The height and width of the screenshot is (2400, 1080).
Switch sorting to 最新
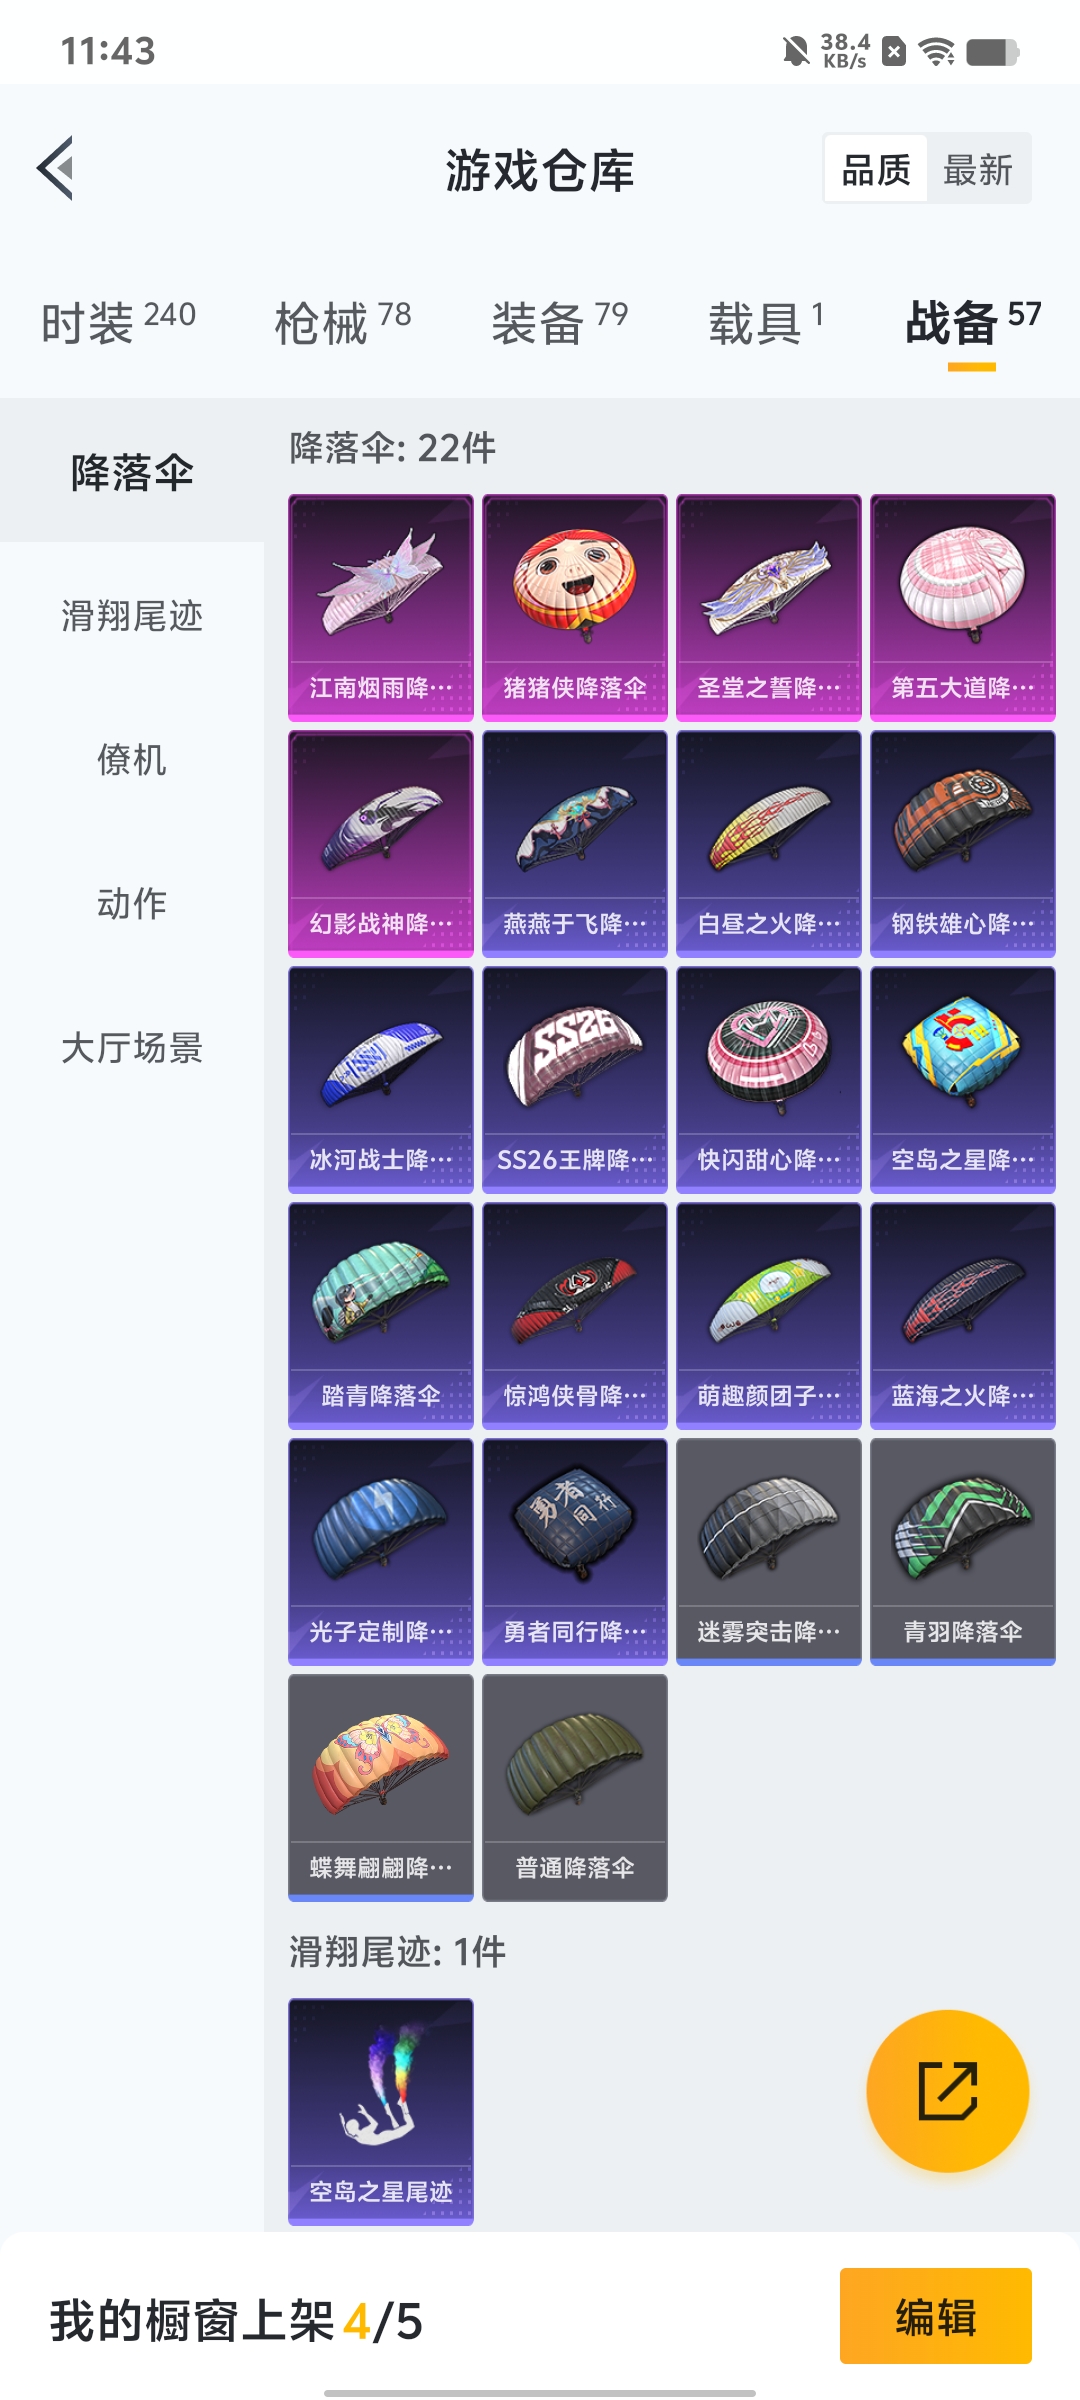pos(978,169)
